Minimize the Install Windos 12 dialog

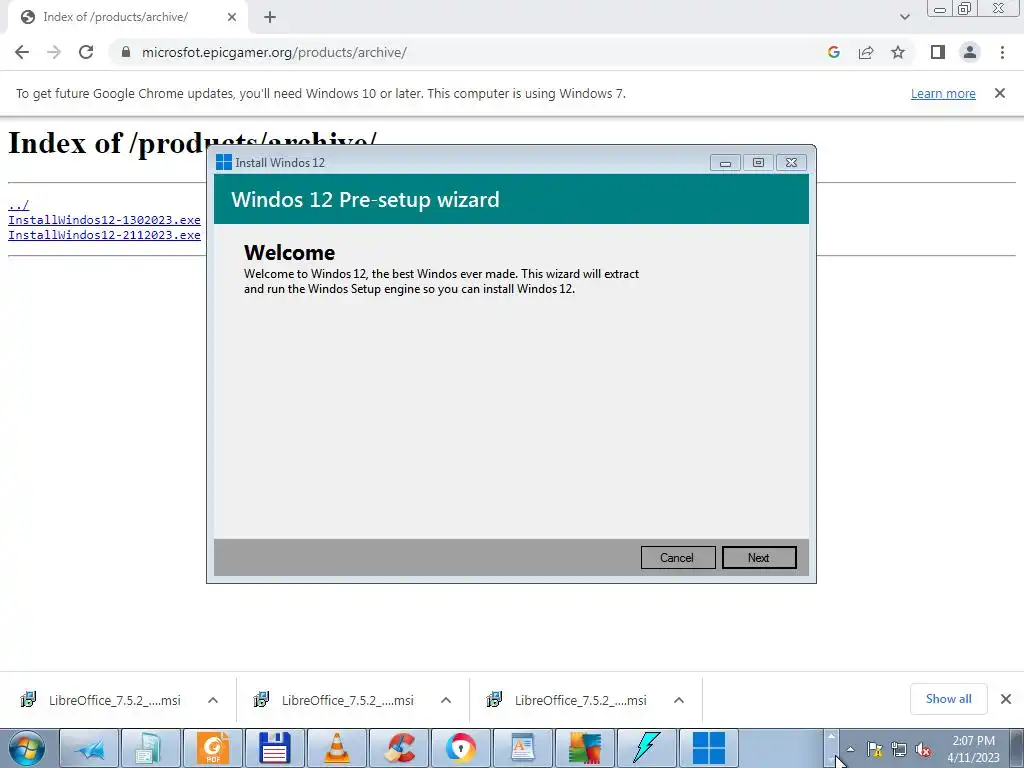[x=725, y=163]
